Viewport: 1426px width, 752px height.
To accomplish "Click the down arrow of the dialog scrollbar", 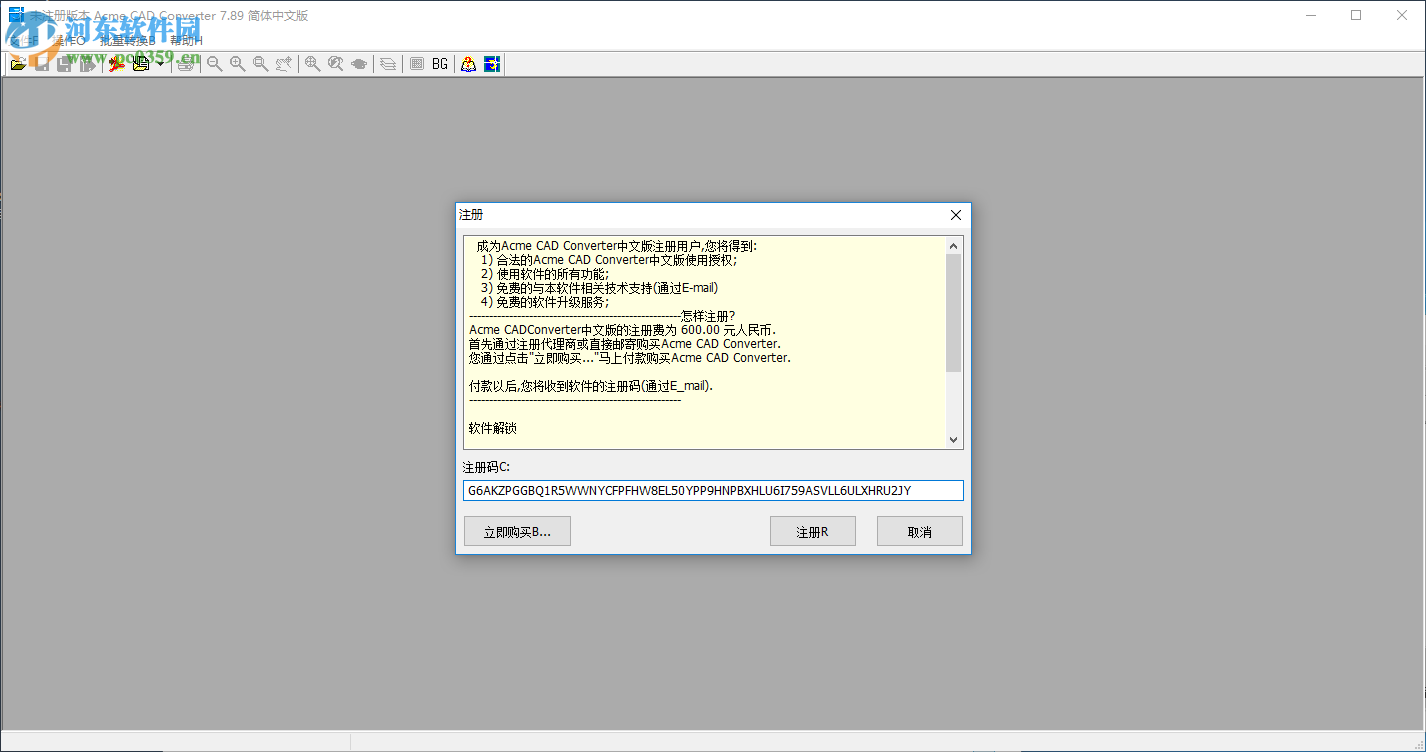I will [x=953, y=439].
